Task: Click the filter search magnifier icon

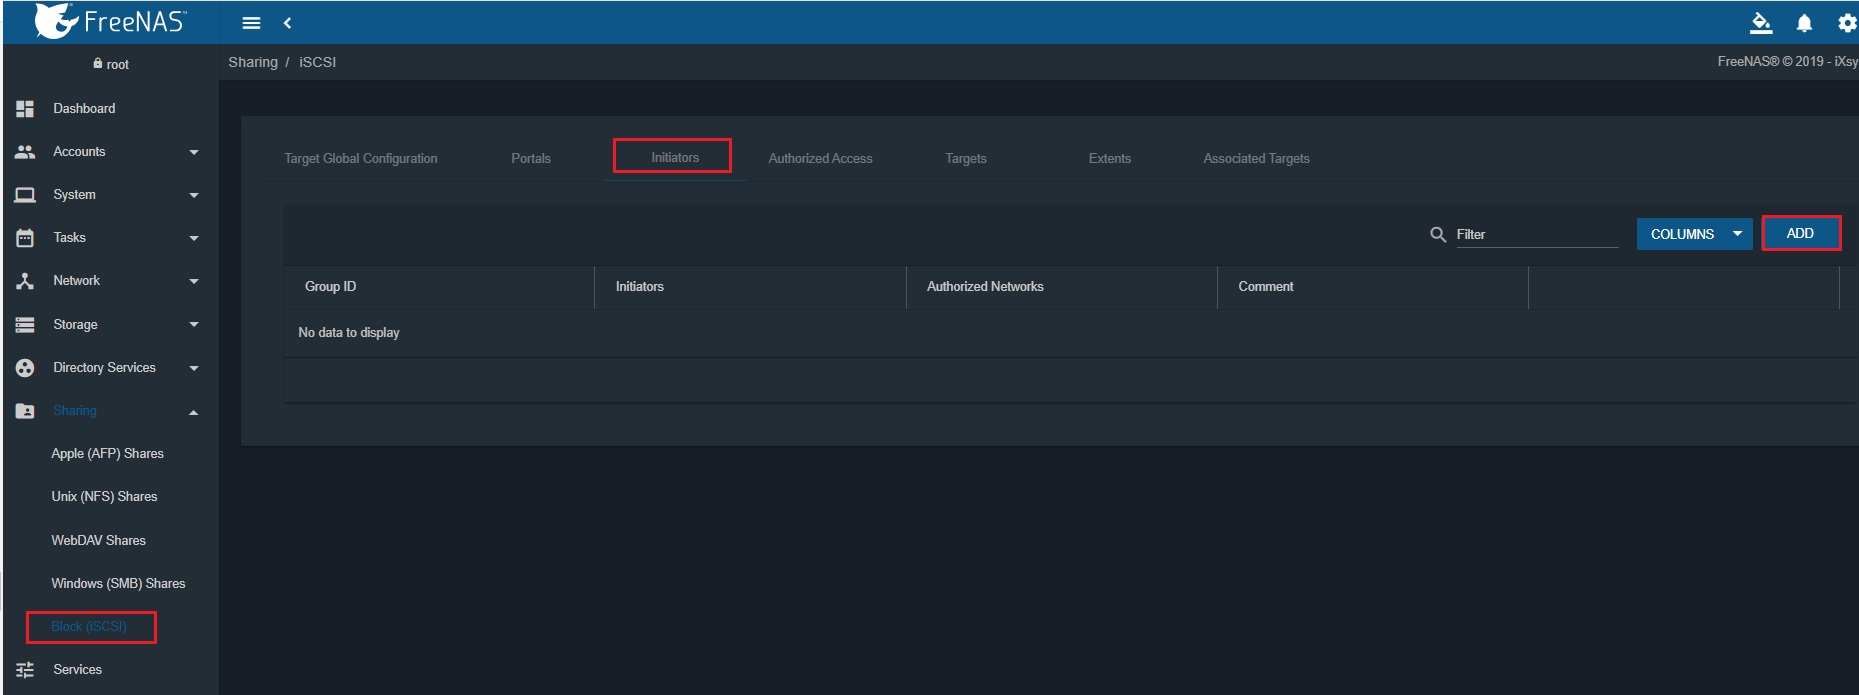Action: (1438, 234)
